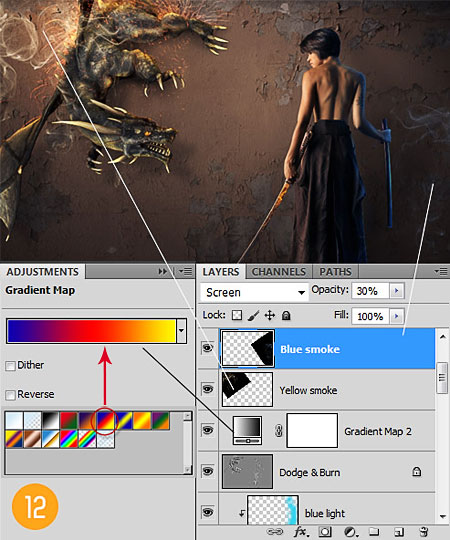Click clipping arrow on blue light layer
The image size is (450, 540).
pyautogui.click(x=242, y=513)
